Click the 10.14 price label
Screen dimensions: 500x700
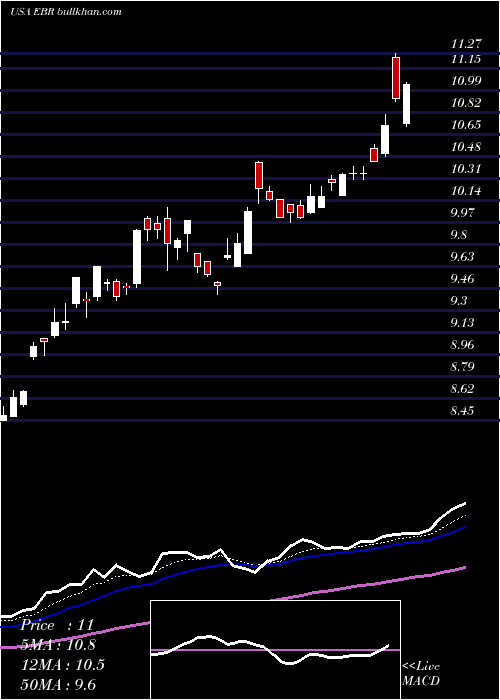coord(466,191)
